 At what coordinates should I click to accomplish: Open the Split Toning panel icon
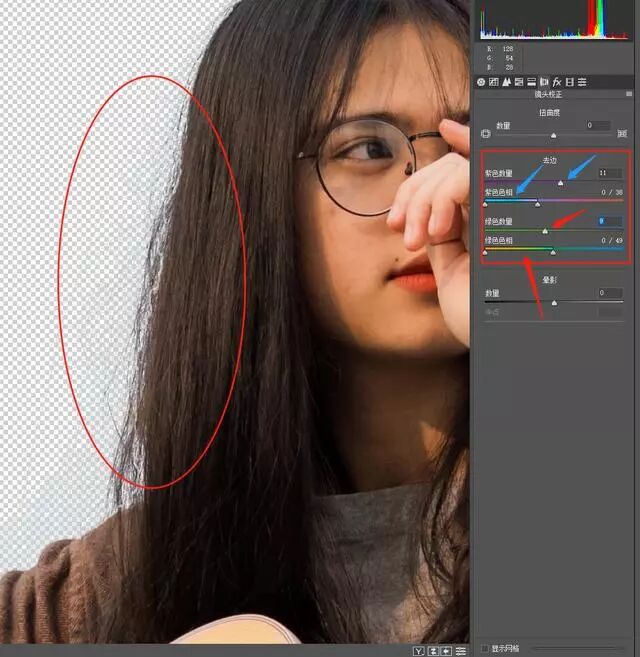531,82
